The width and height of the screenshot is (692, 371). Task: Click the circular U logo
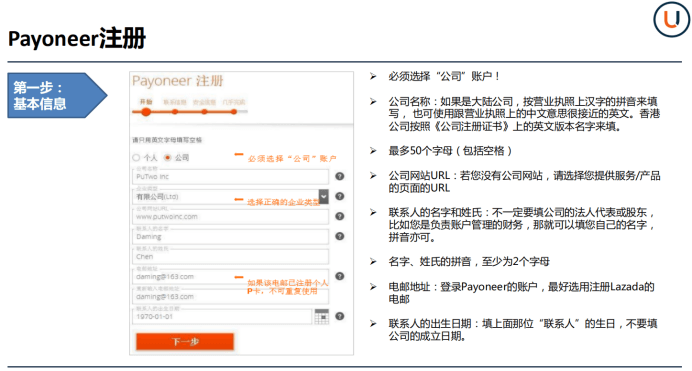pos(671,19)
